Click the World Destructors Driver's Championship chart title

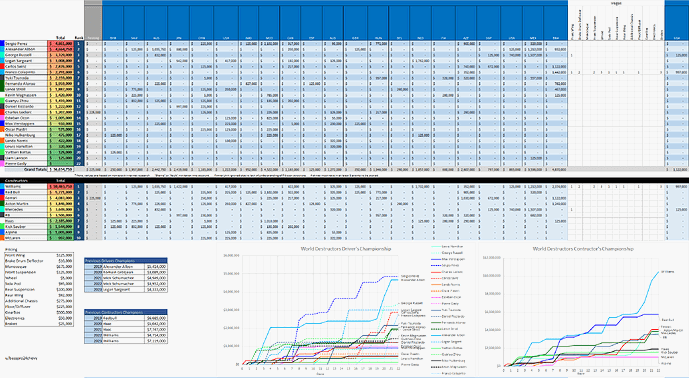[346, 249]
